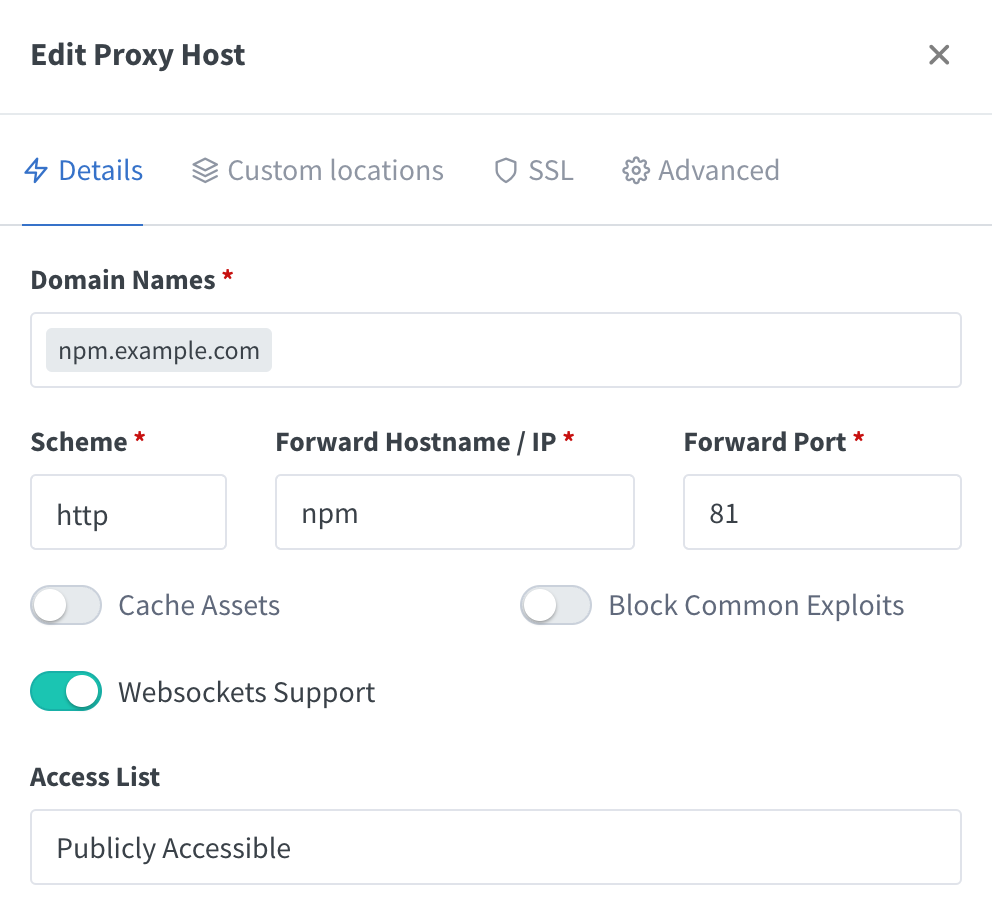Click the Block Common Exploits label text
The image size is (992, 910).
pyautogui.click(x=756, y=606)
